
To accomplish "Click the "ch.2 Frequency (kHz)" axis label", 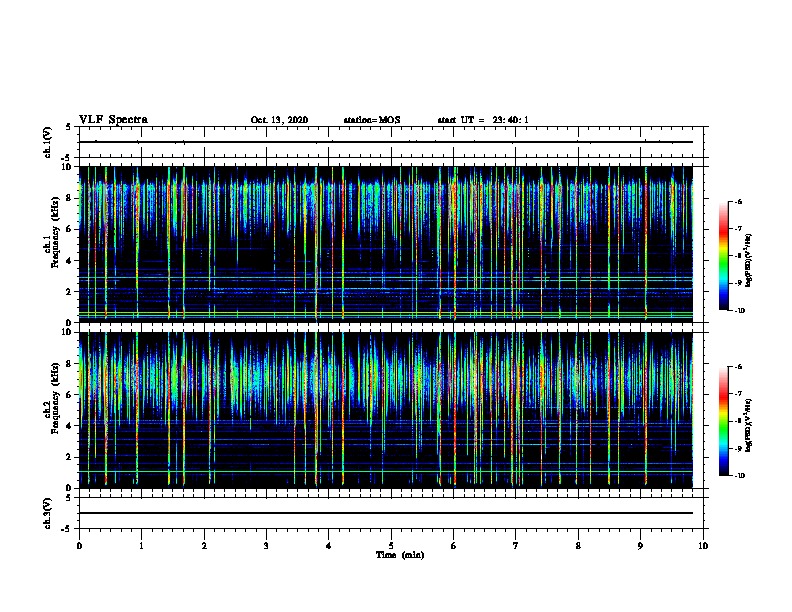I will pos(51,398).
